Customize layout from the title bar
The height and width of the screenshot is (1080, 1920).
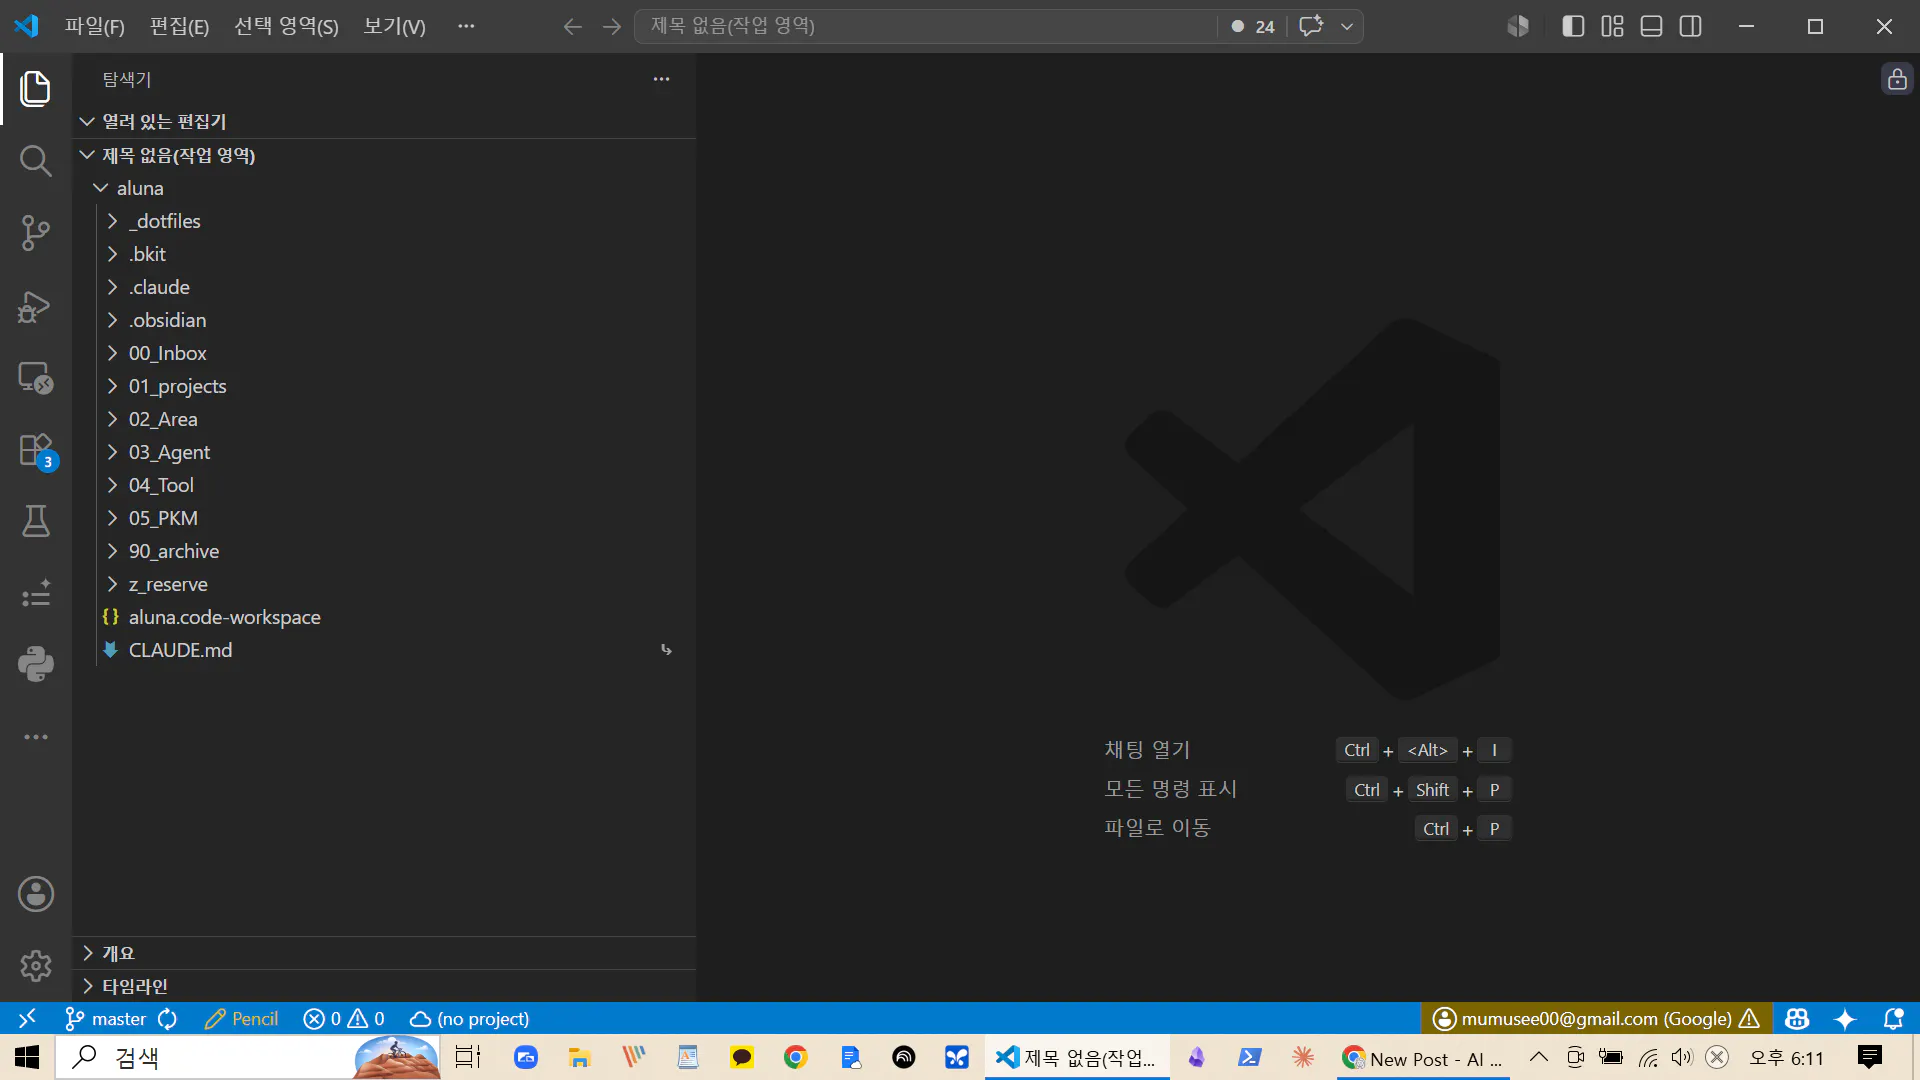click(1612, 27)
